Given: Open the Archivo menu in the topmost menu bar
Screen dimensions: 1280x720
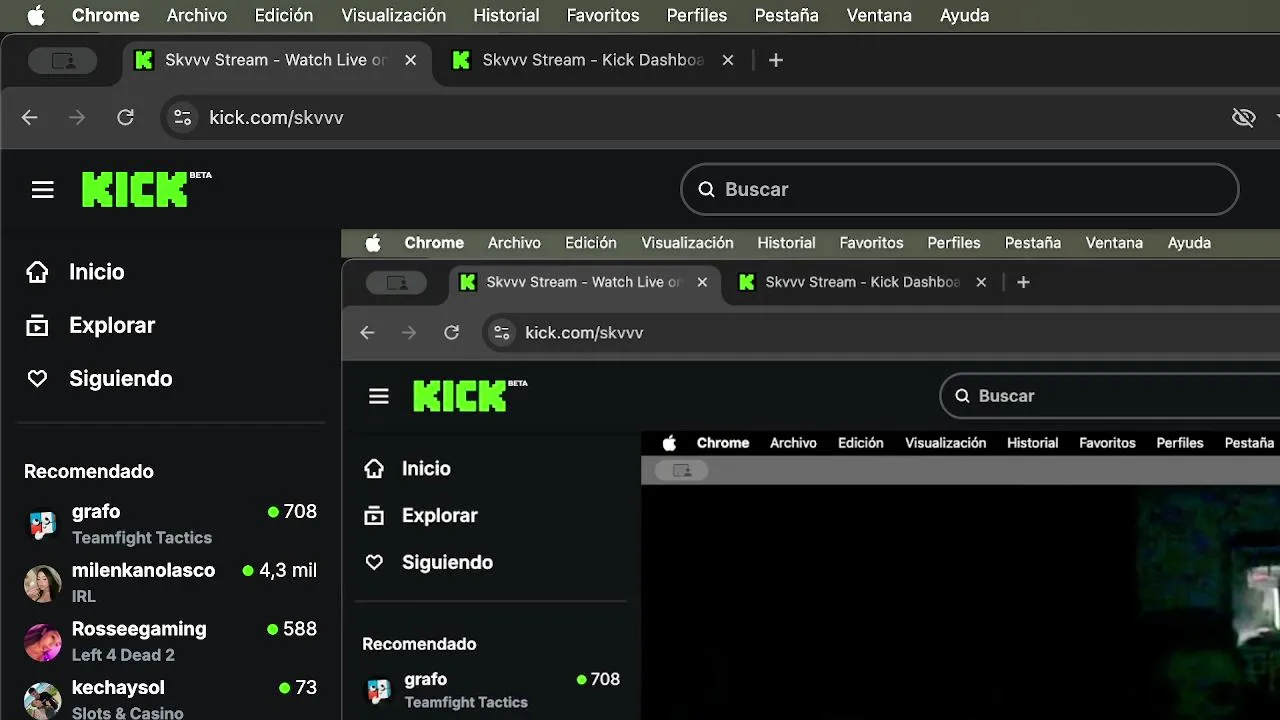Looking at the screenshot, I should [197, 15].
